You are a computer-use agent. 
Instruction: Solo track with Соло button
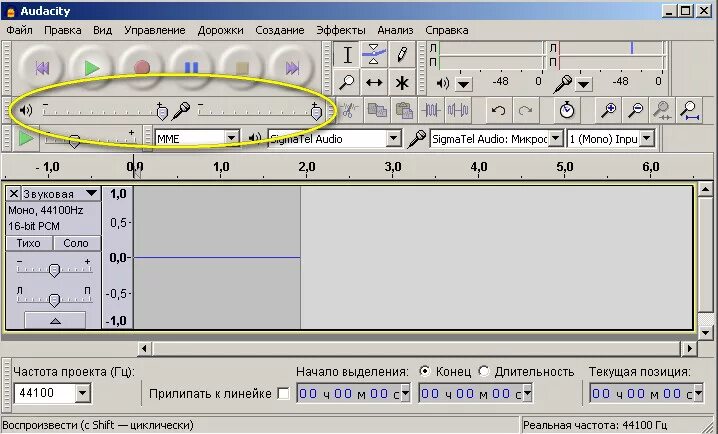(76, 243)
